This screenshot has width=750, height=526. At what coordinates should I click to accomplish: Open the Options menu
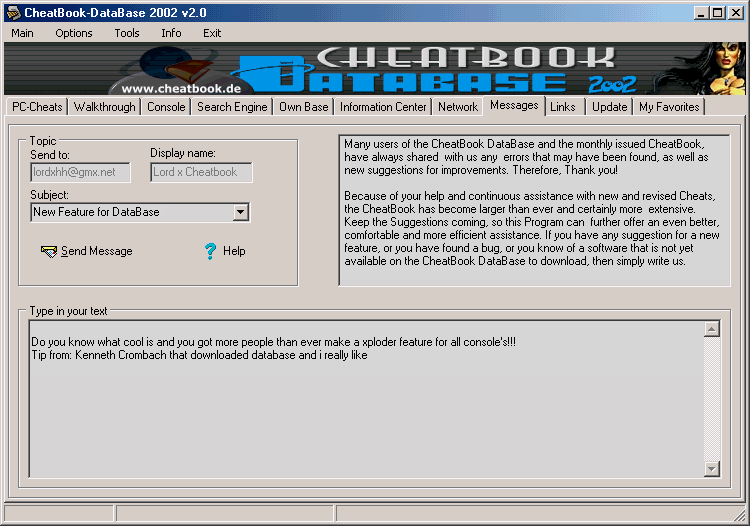point(74,33)
